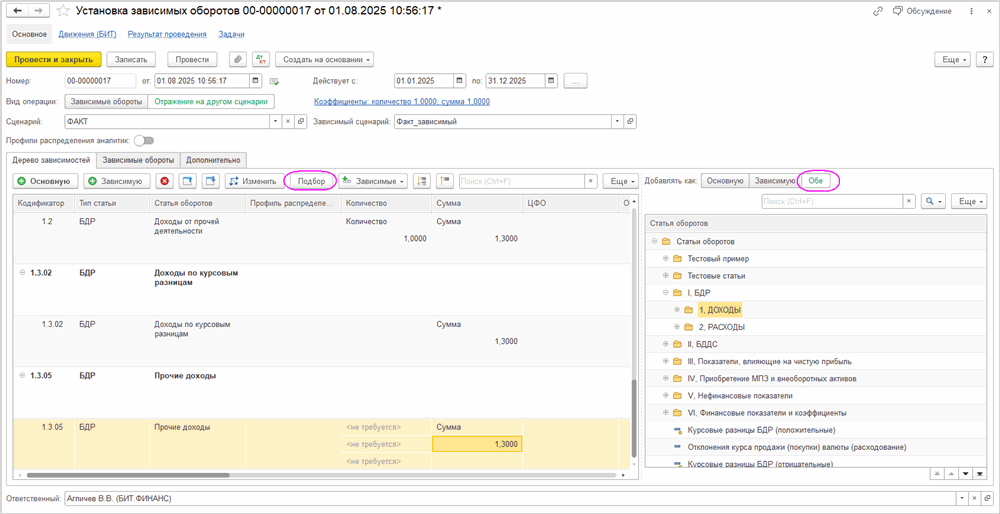Open the calendar picker for document date
Image resolution: width=1000 pixels, height=514 pixels.
[x=256, y=81]
